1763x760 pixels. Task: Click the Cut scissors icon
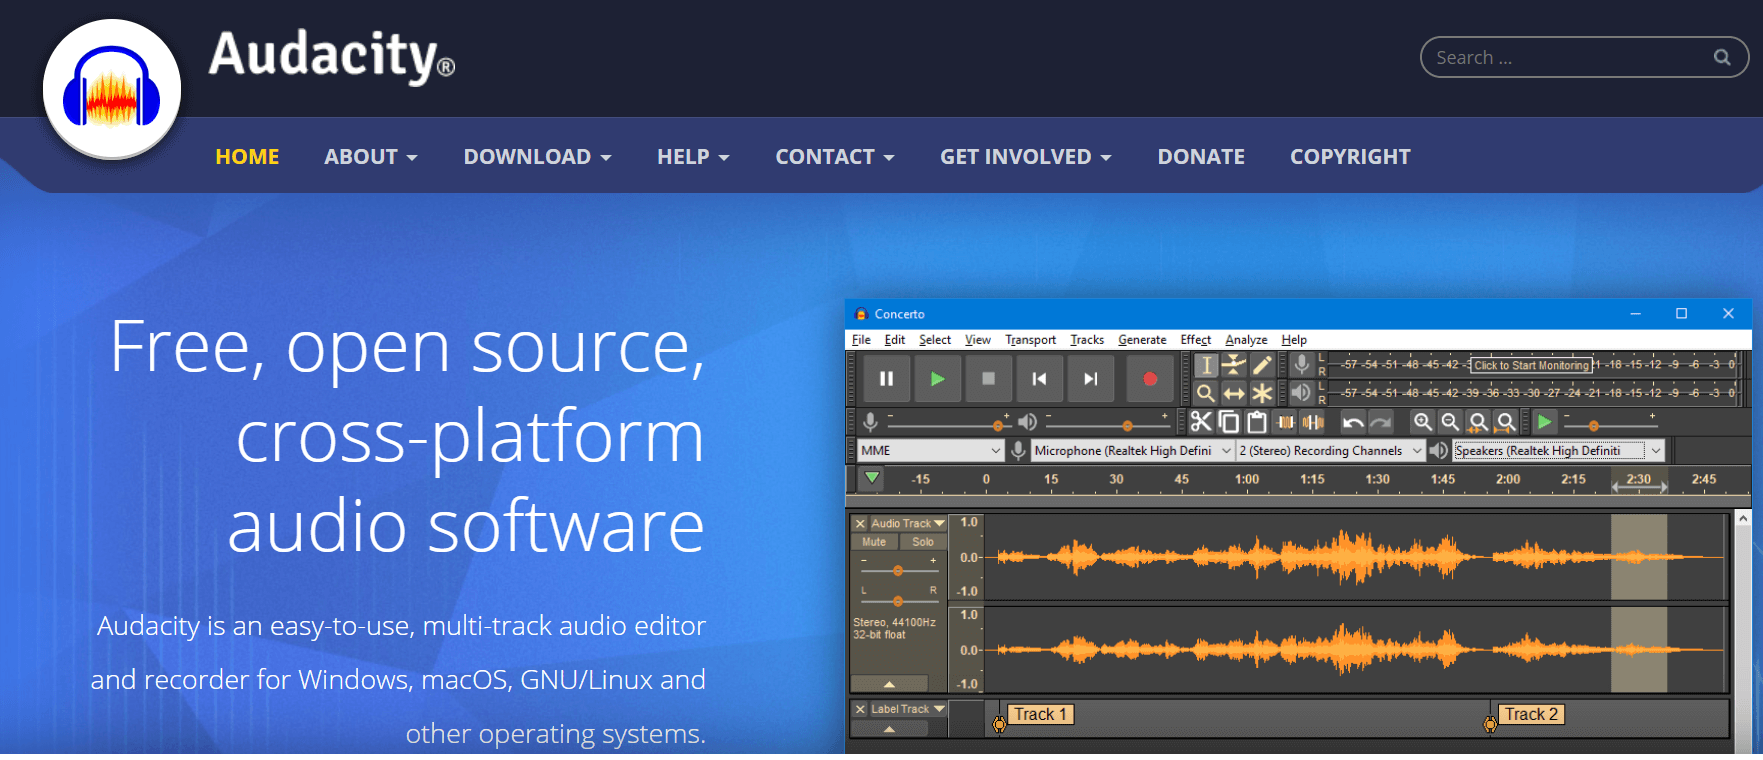pyautogui.click(x=1201, y=422)
